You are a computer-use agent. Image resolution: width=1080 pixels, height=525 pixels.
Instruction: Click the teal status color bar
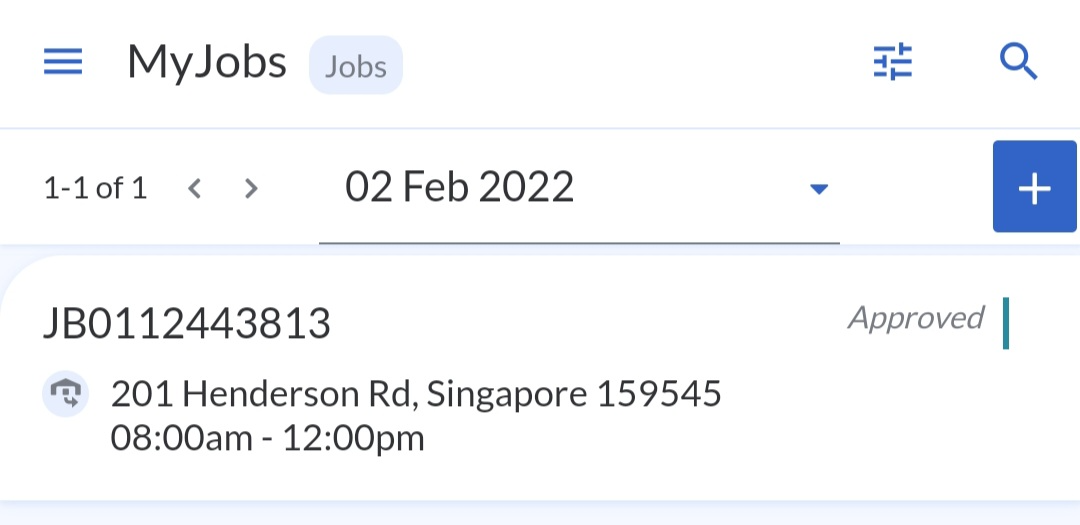coord(1005,323)
